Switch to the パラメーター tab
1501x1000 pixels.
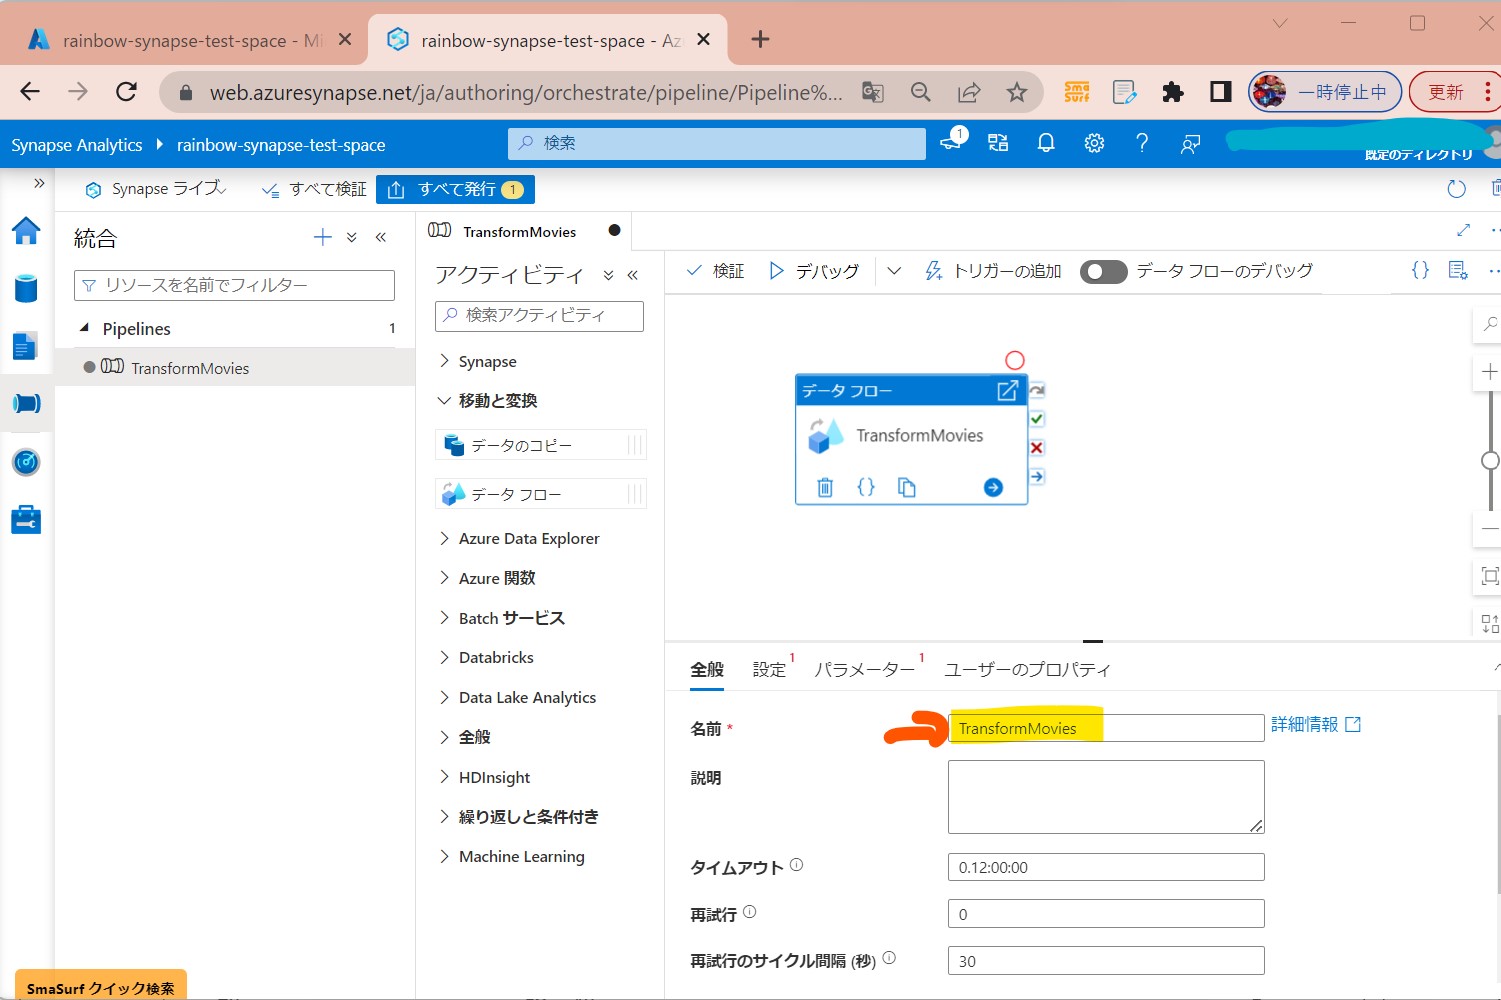(x=864, y=669)
